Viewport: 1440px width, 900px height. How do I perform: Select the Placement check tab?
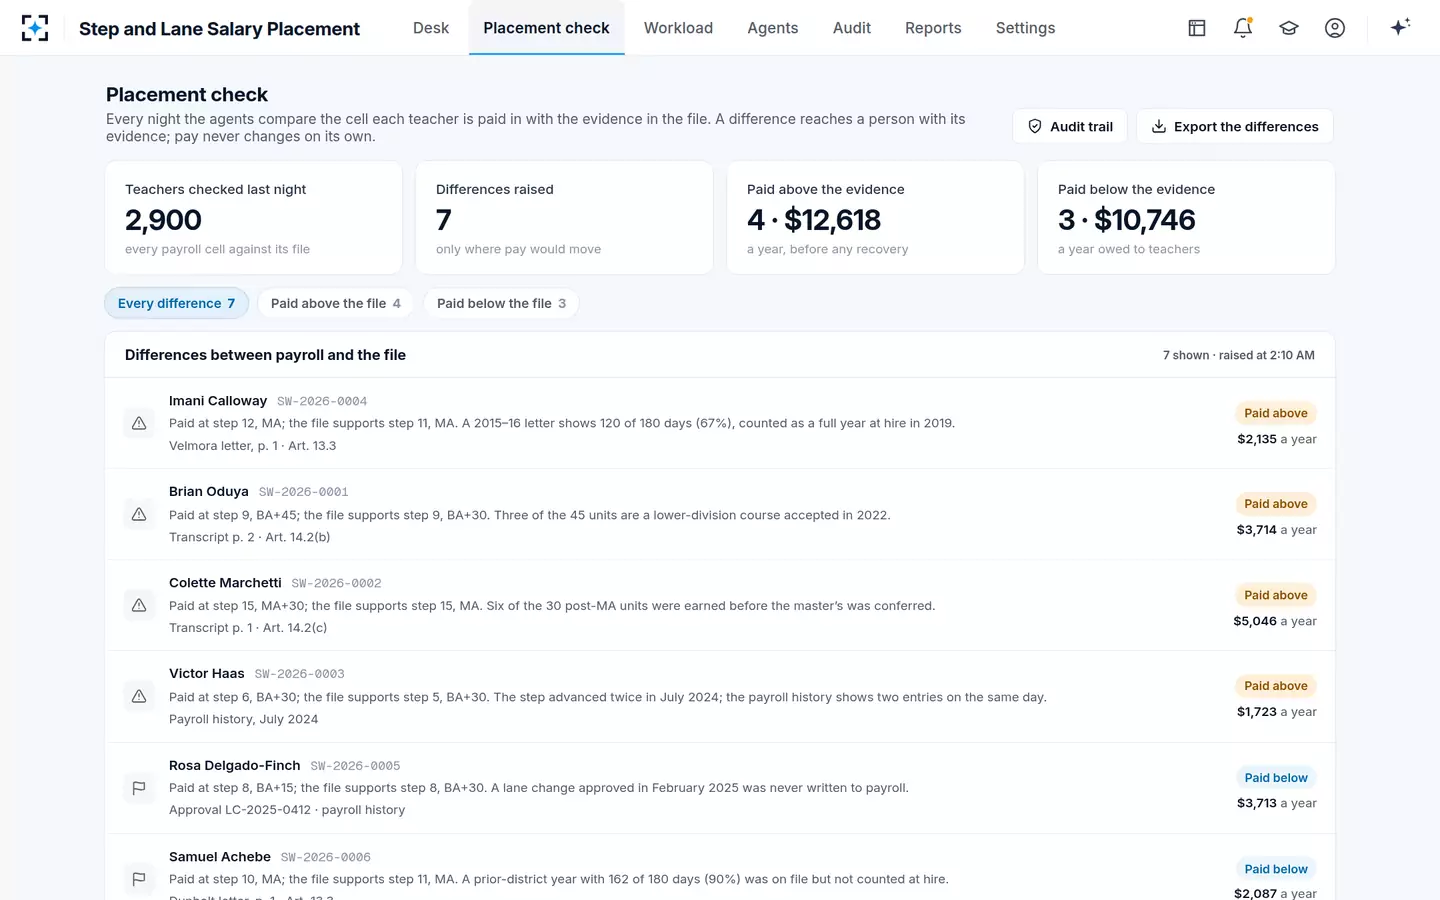546,28
